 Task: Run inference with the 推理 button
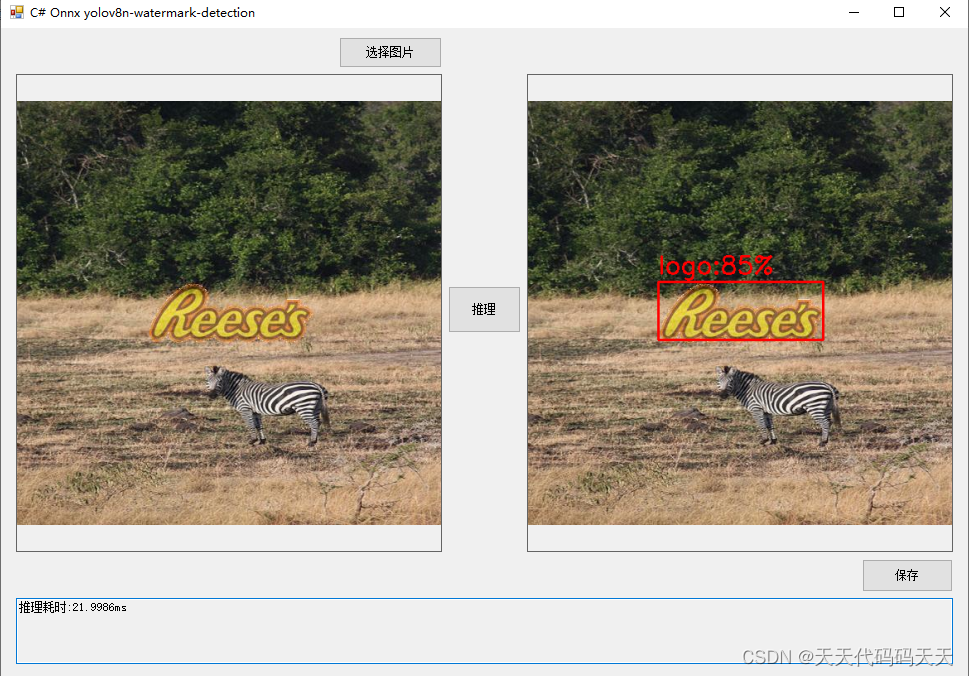click(x=484, y=309)
